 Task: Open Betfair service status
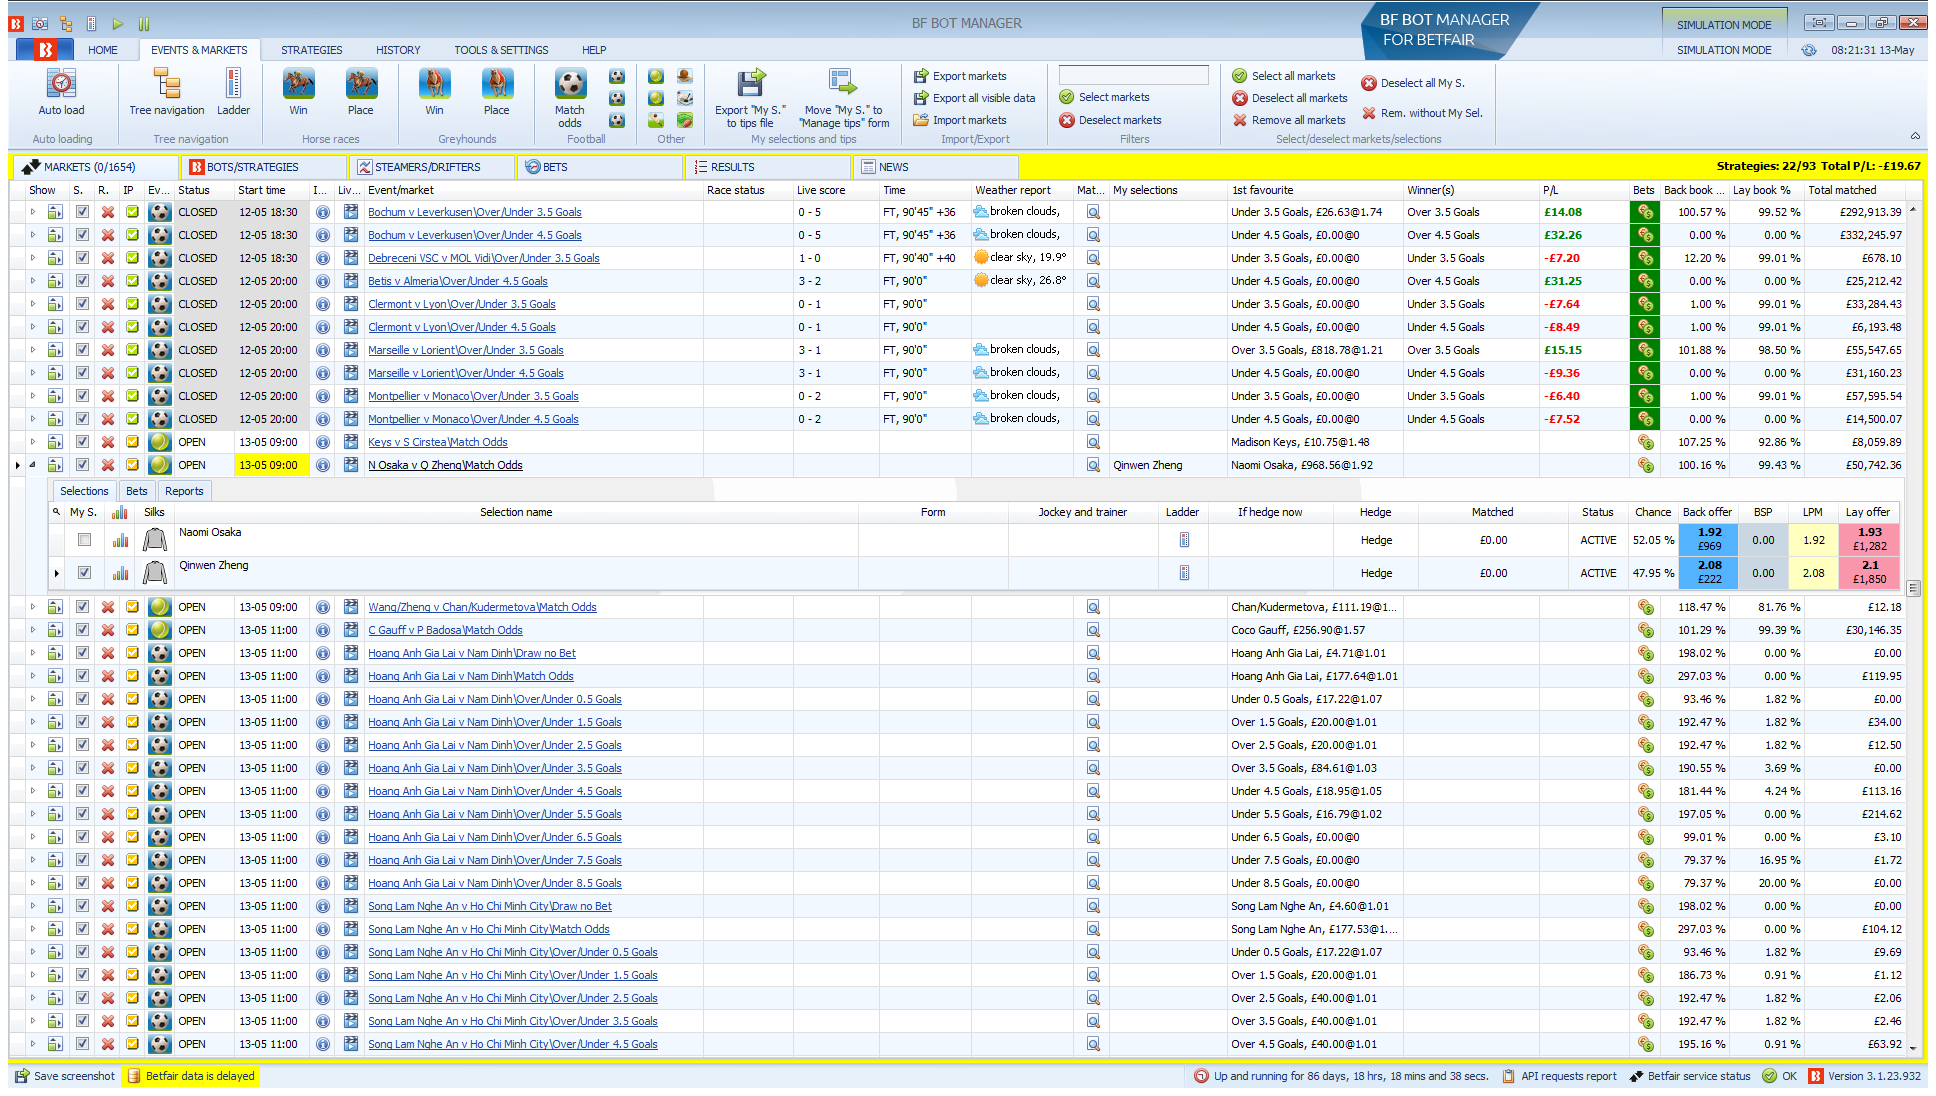click(1690, 1076)
